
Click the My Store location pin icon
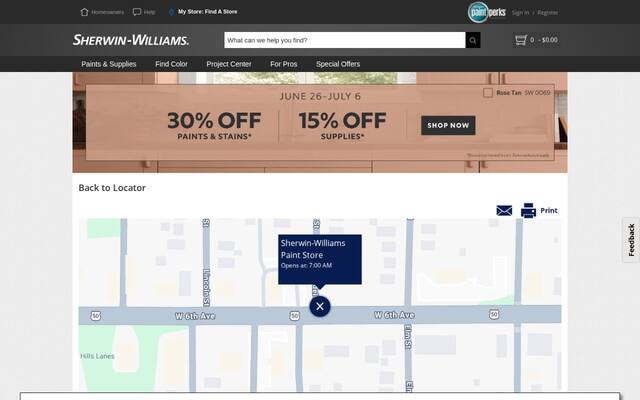[171, 12]
